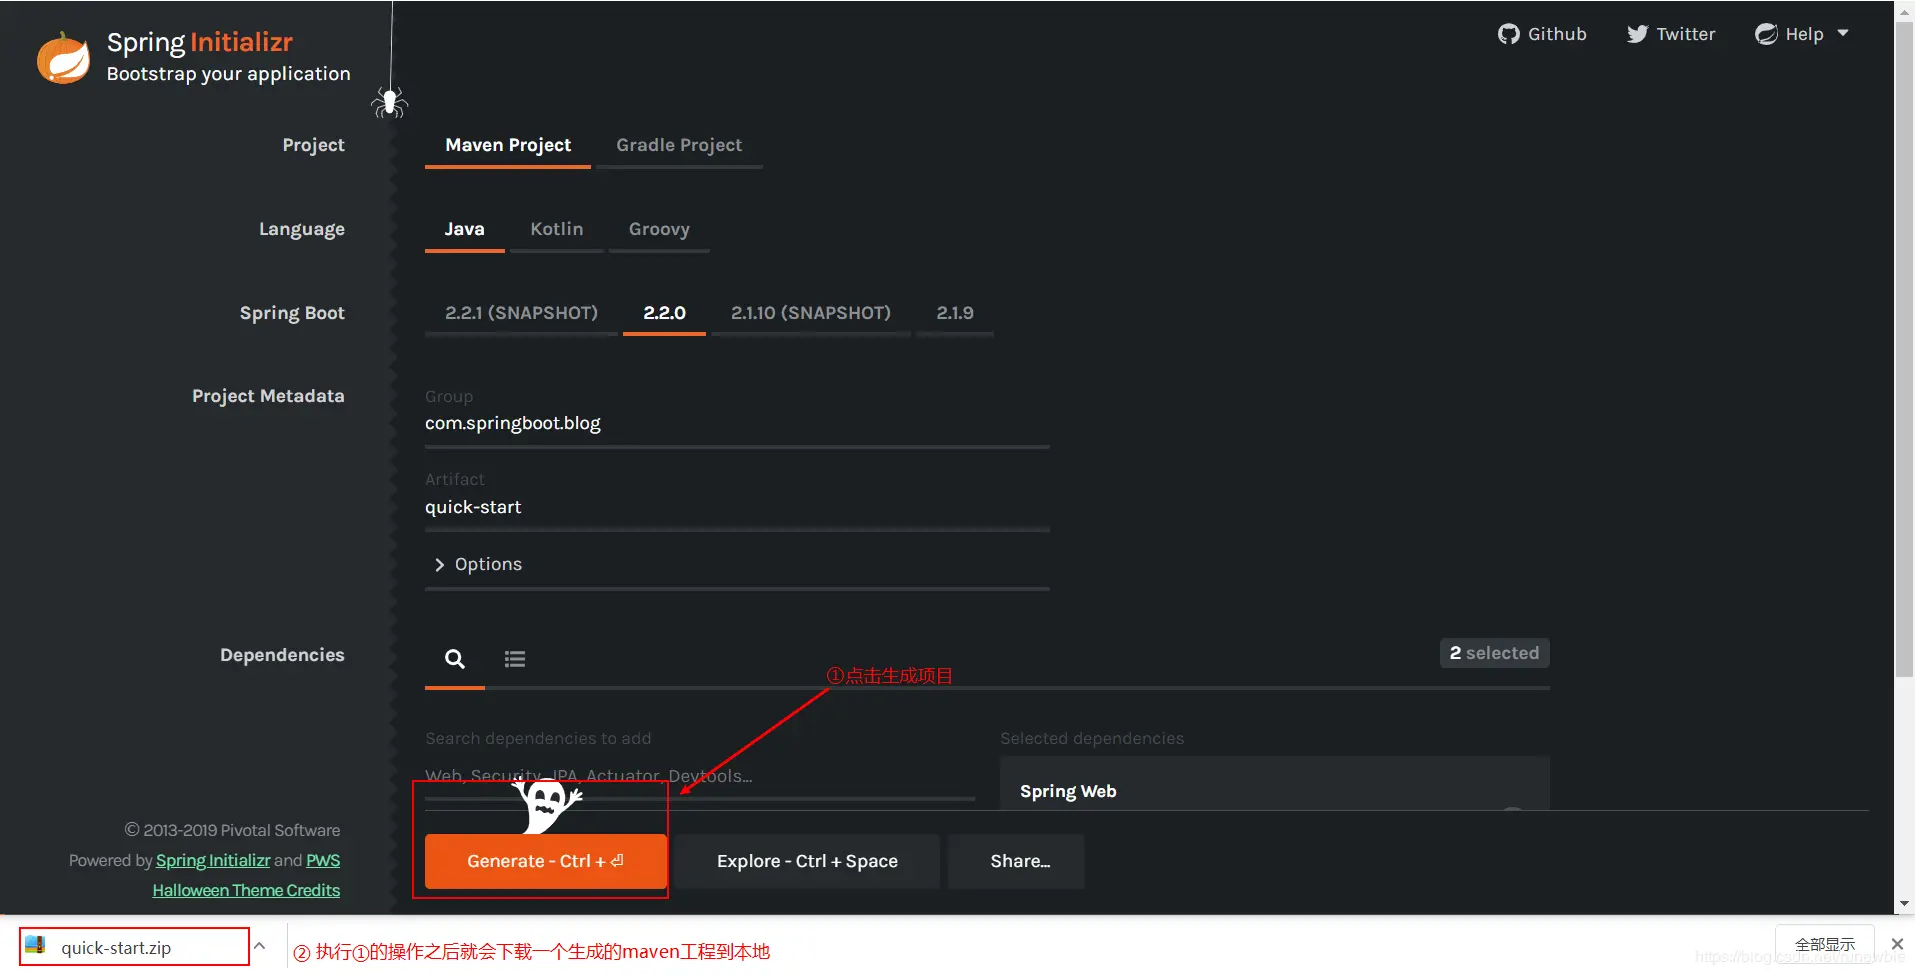Choose Kotlin as the language
The height and width of the screenshot is (975, 1915).
tap(556, 229)
